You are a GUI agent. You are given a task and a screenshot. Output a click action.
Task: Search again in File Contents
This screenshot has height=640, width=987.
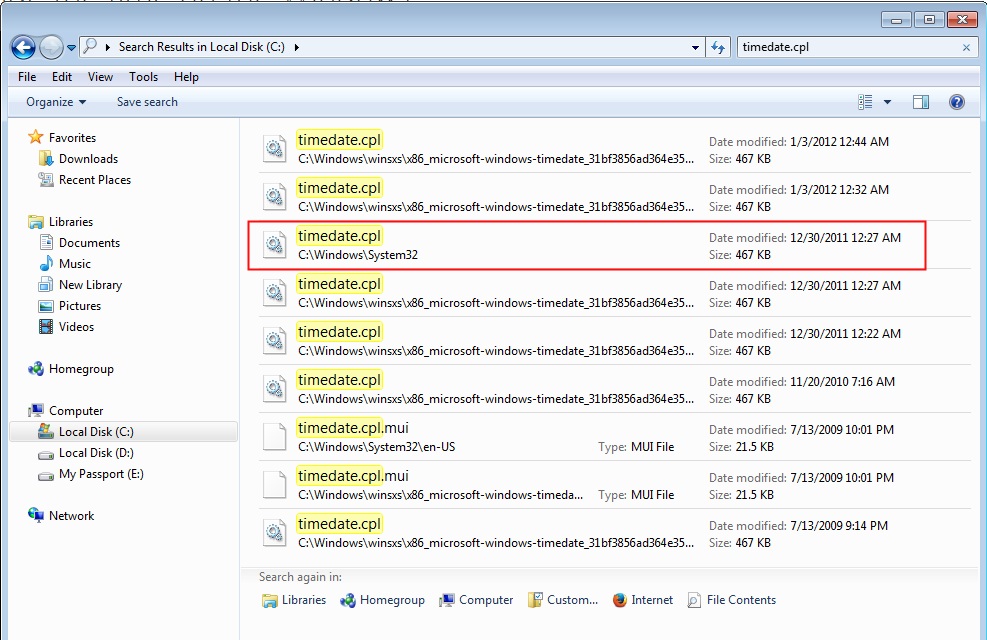tap(731, 600)
